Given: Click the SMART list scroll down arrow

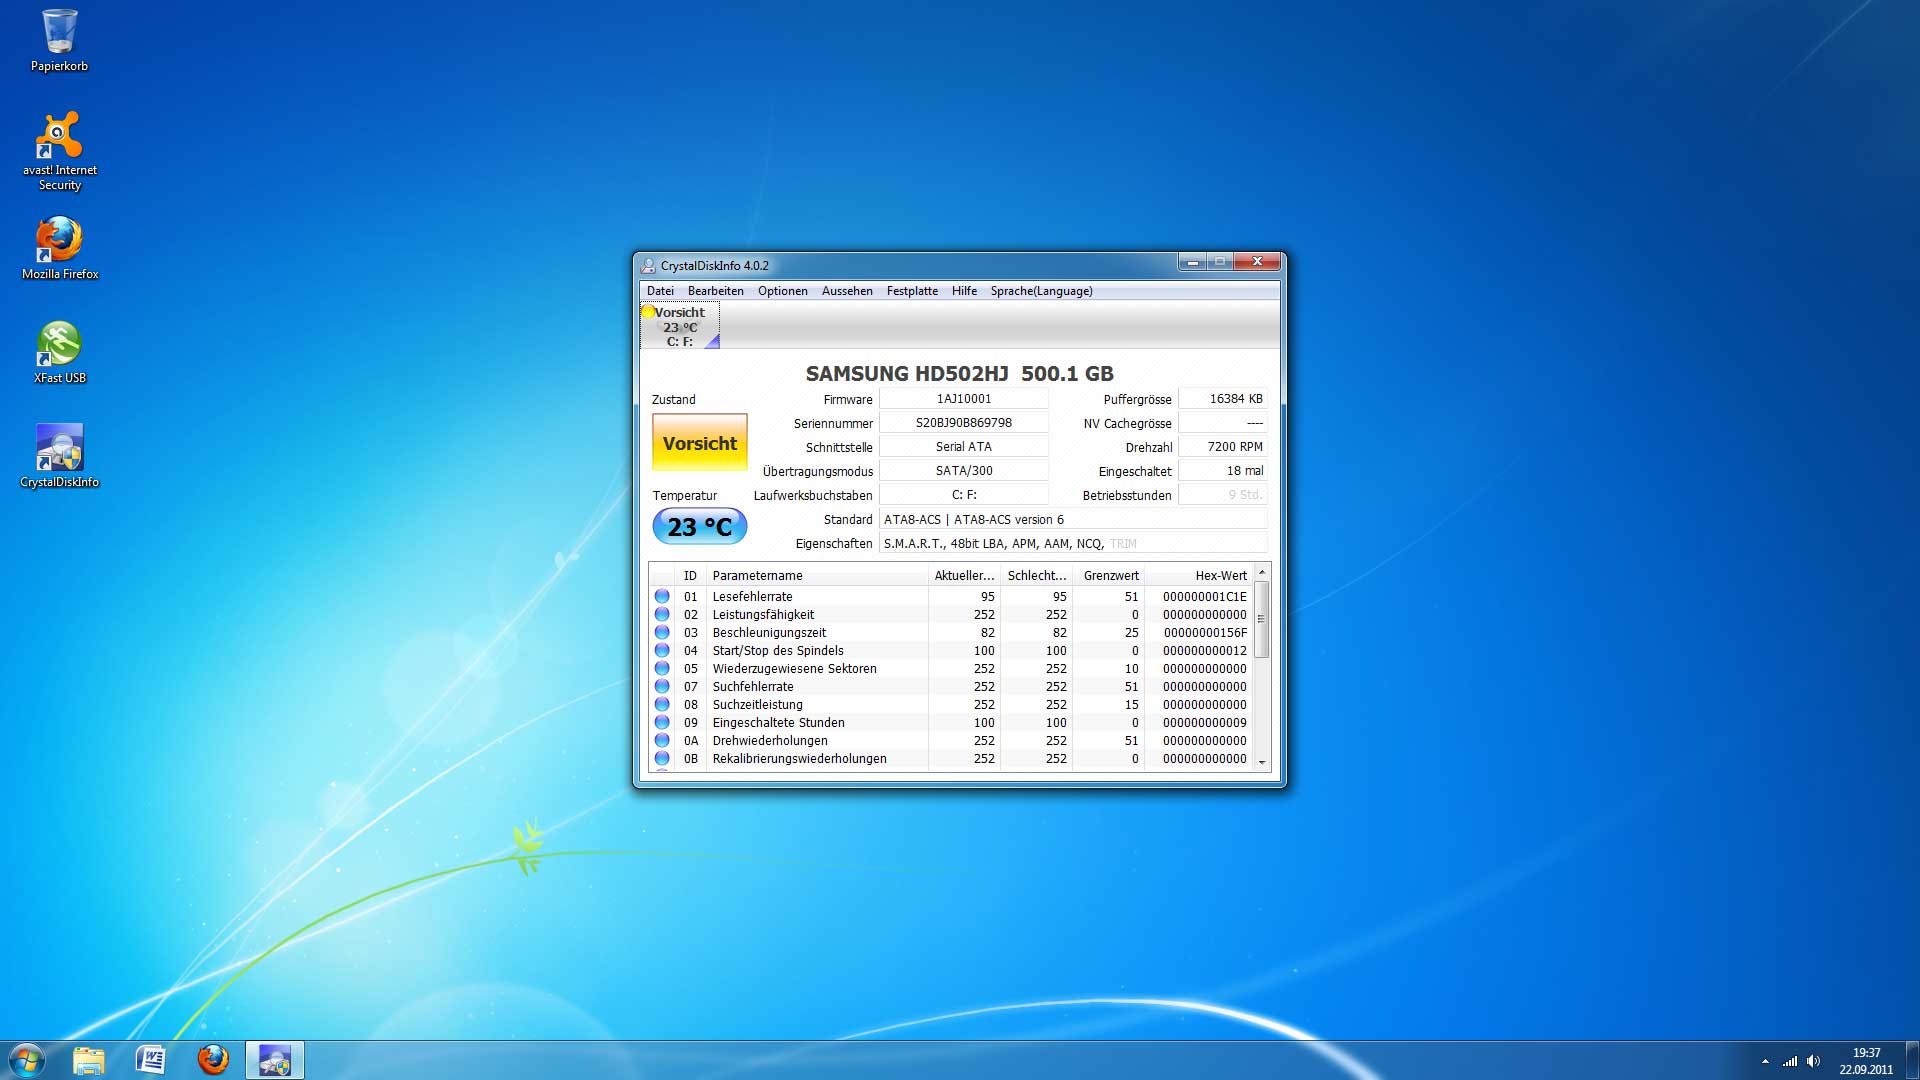Looking at the screenshot, I should point(1262,762).
